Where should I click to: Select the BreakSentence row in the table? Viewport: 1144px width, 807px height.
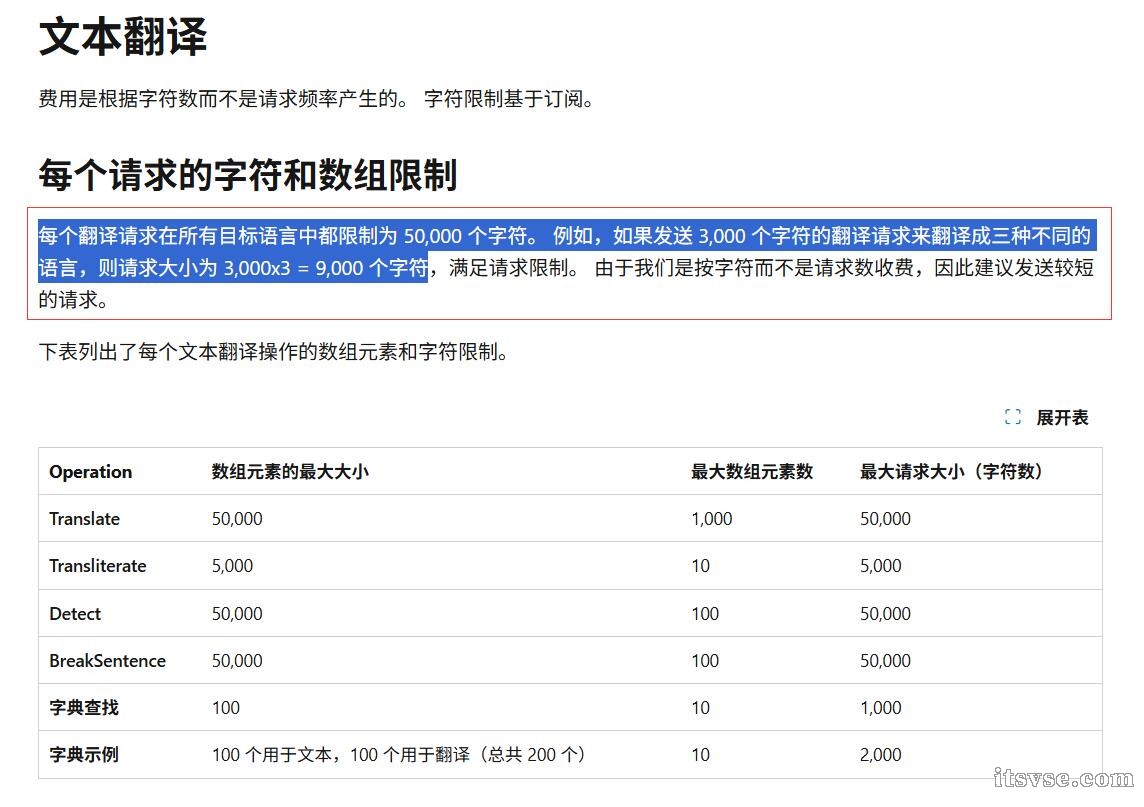[x=107, y=660]
